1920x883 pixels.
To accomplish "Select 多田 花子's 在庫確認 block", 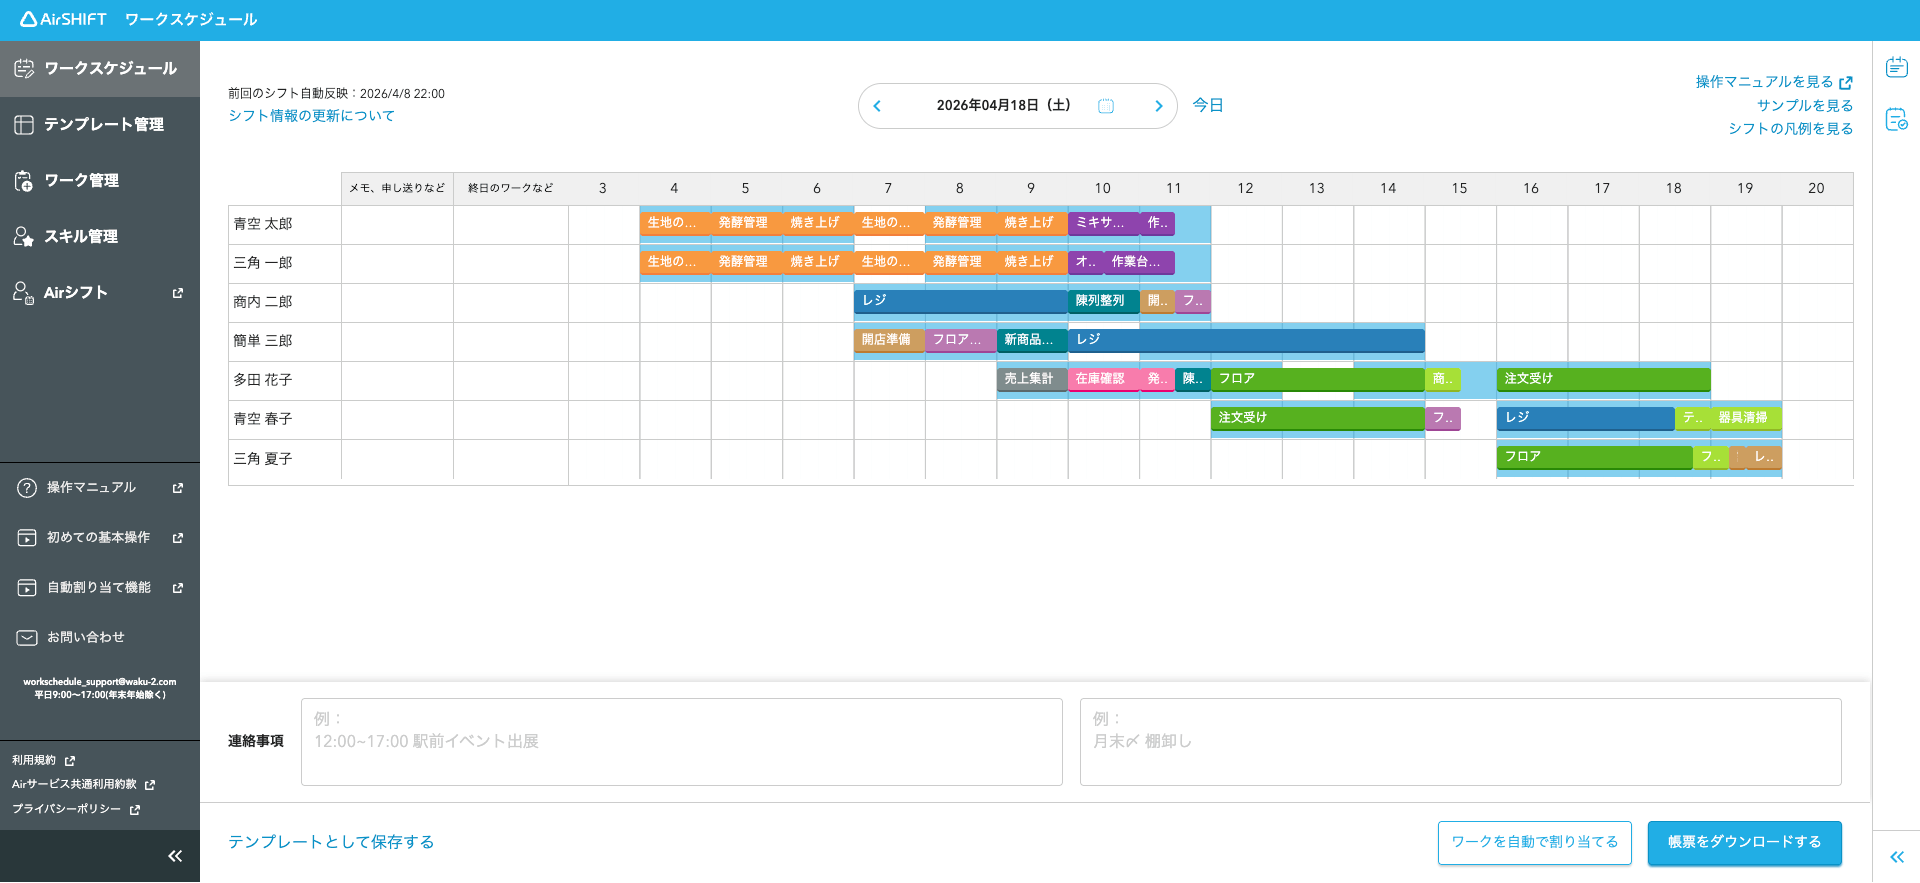I will (x=1103, y=379).
